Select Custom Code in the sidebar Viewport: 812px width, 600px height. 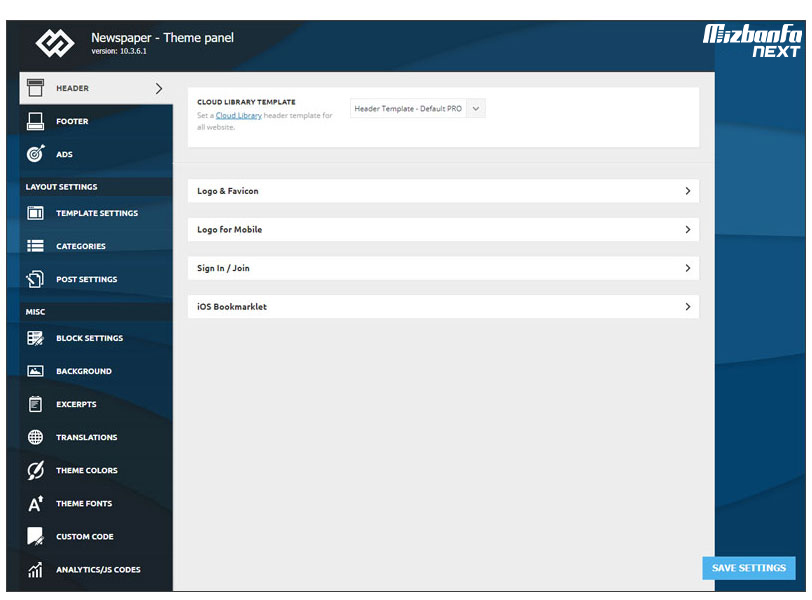96,536
